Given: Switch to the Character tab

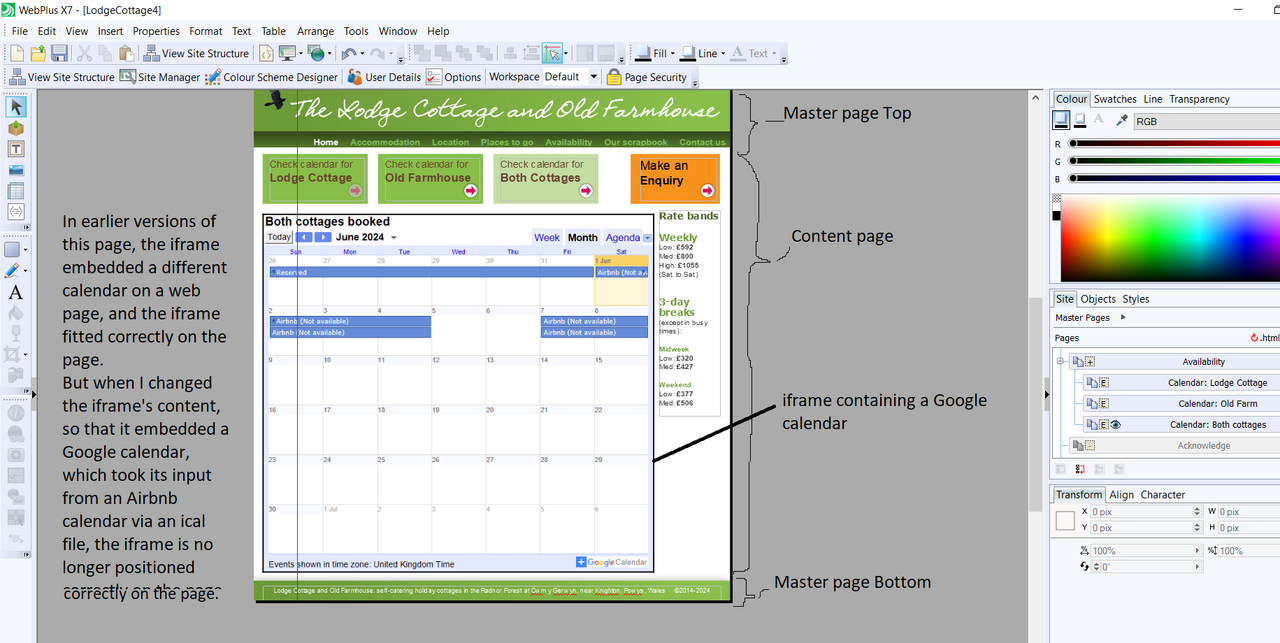Looking at the screenshot, I should [1162, 494].
